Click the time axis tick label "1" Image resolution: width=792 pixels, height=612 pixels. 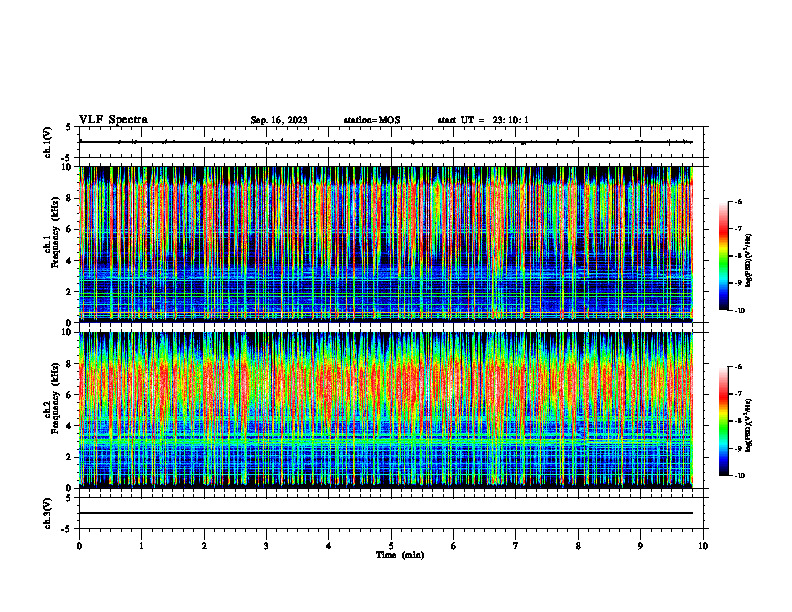point(141,546)
